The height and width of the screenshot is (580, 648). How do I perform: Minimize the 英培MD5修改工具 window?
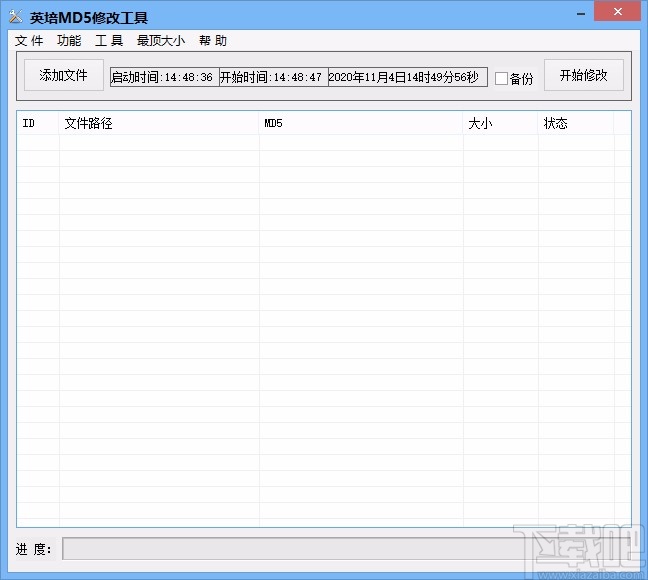tap(581, 13)
